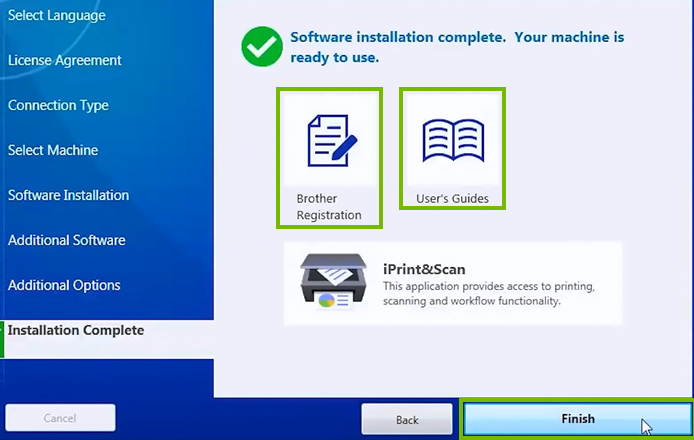Go to Additional Options step
The image size is (694, 440).
coord(64,285)
